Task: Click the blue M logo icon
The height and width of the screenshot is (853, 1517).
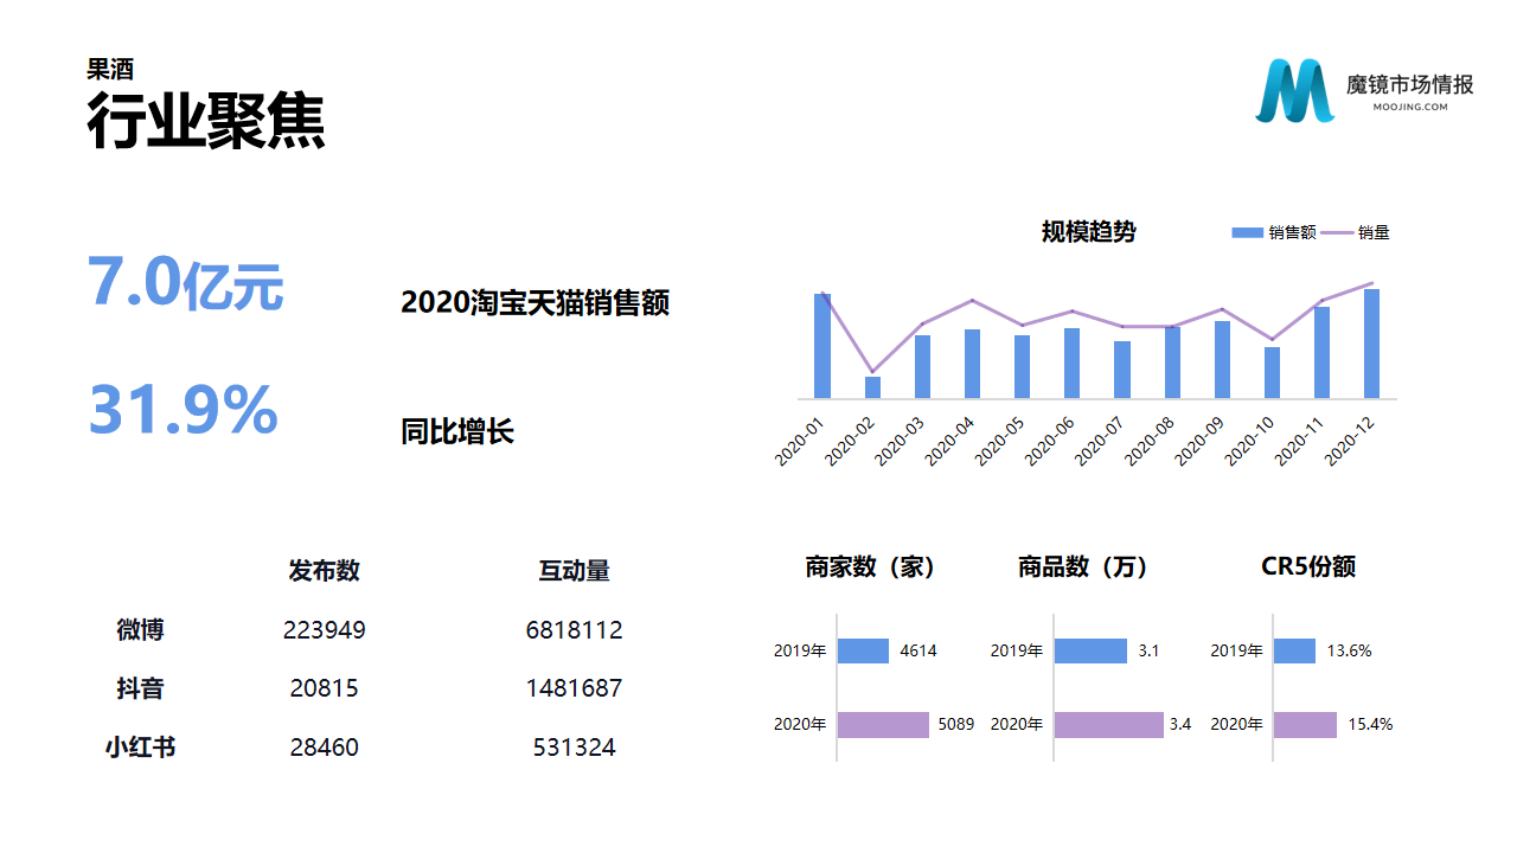Action: [x=1294, y=91]
